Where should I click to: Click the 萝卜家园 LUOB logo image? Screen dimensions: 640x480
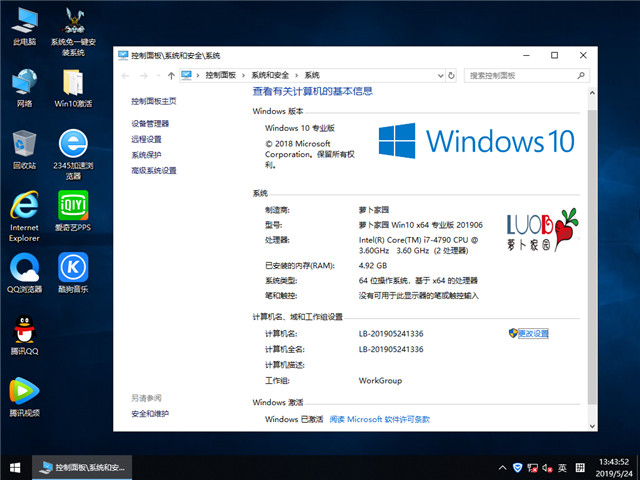(x=542, y=229)
